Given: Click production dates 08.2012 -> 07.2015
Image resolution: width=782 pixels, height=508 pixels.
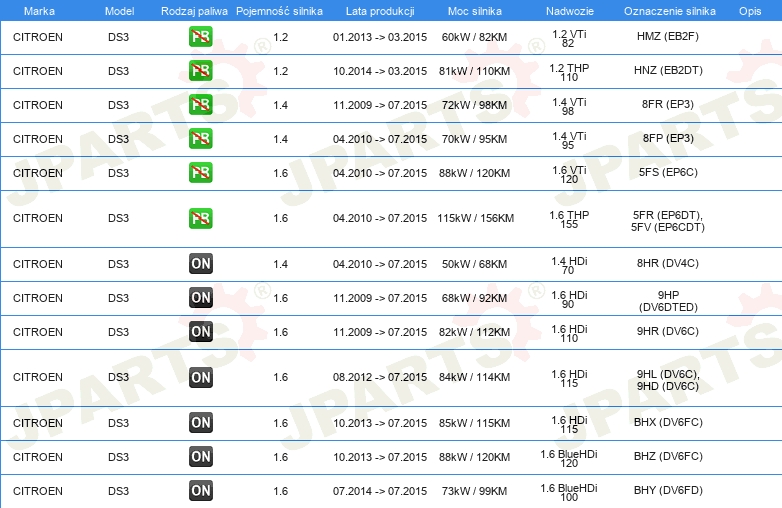Looking at the screenshot, I should pyautogui.click(x=380, y=377).
